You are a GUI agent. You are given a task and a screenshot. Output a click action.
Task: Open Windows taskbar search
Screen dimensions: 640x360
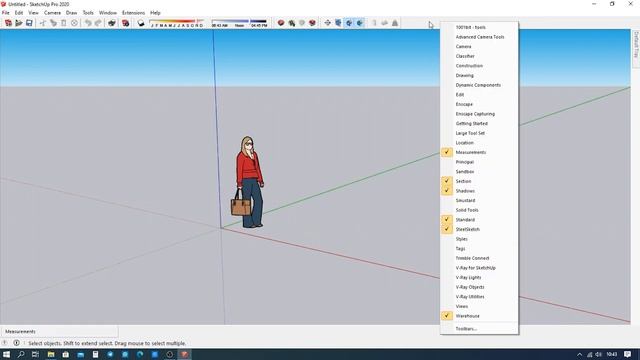pos(21,354)
